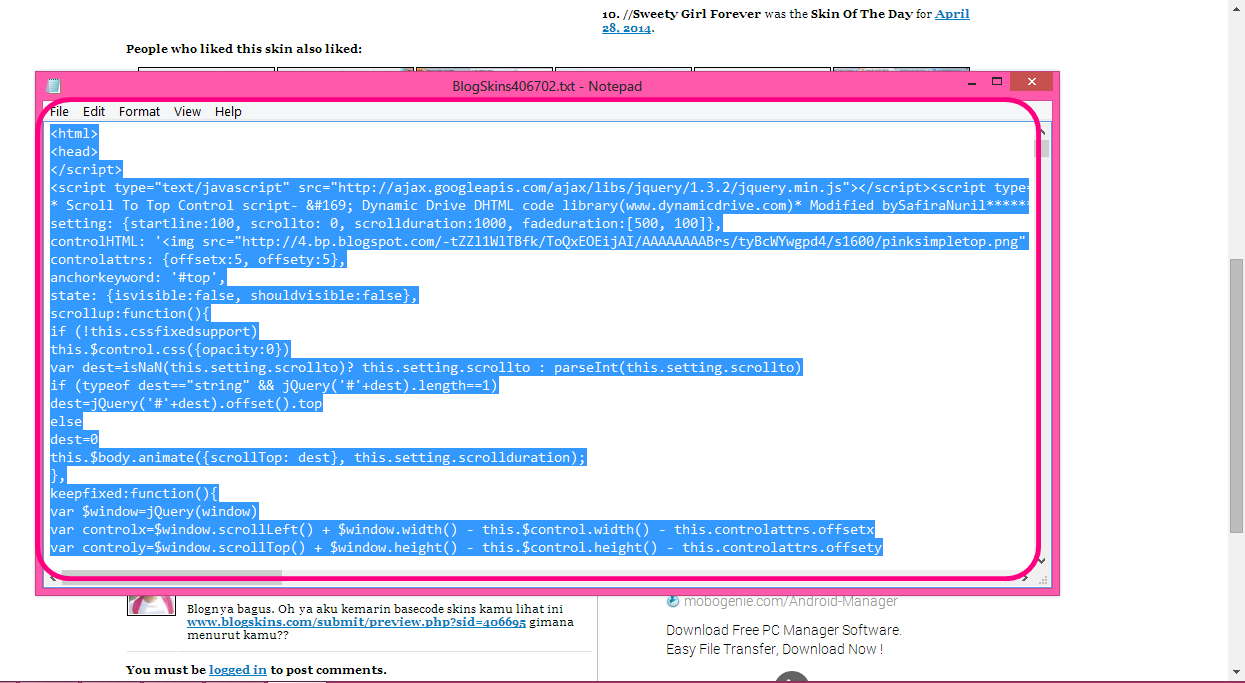Click the "var $window=jQuery(window)" line

point(154,511)
